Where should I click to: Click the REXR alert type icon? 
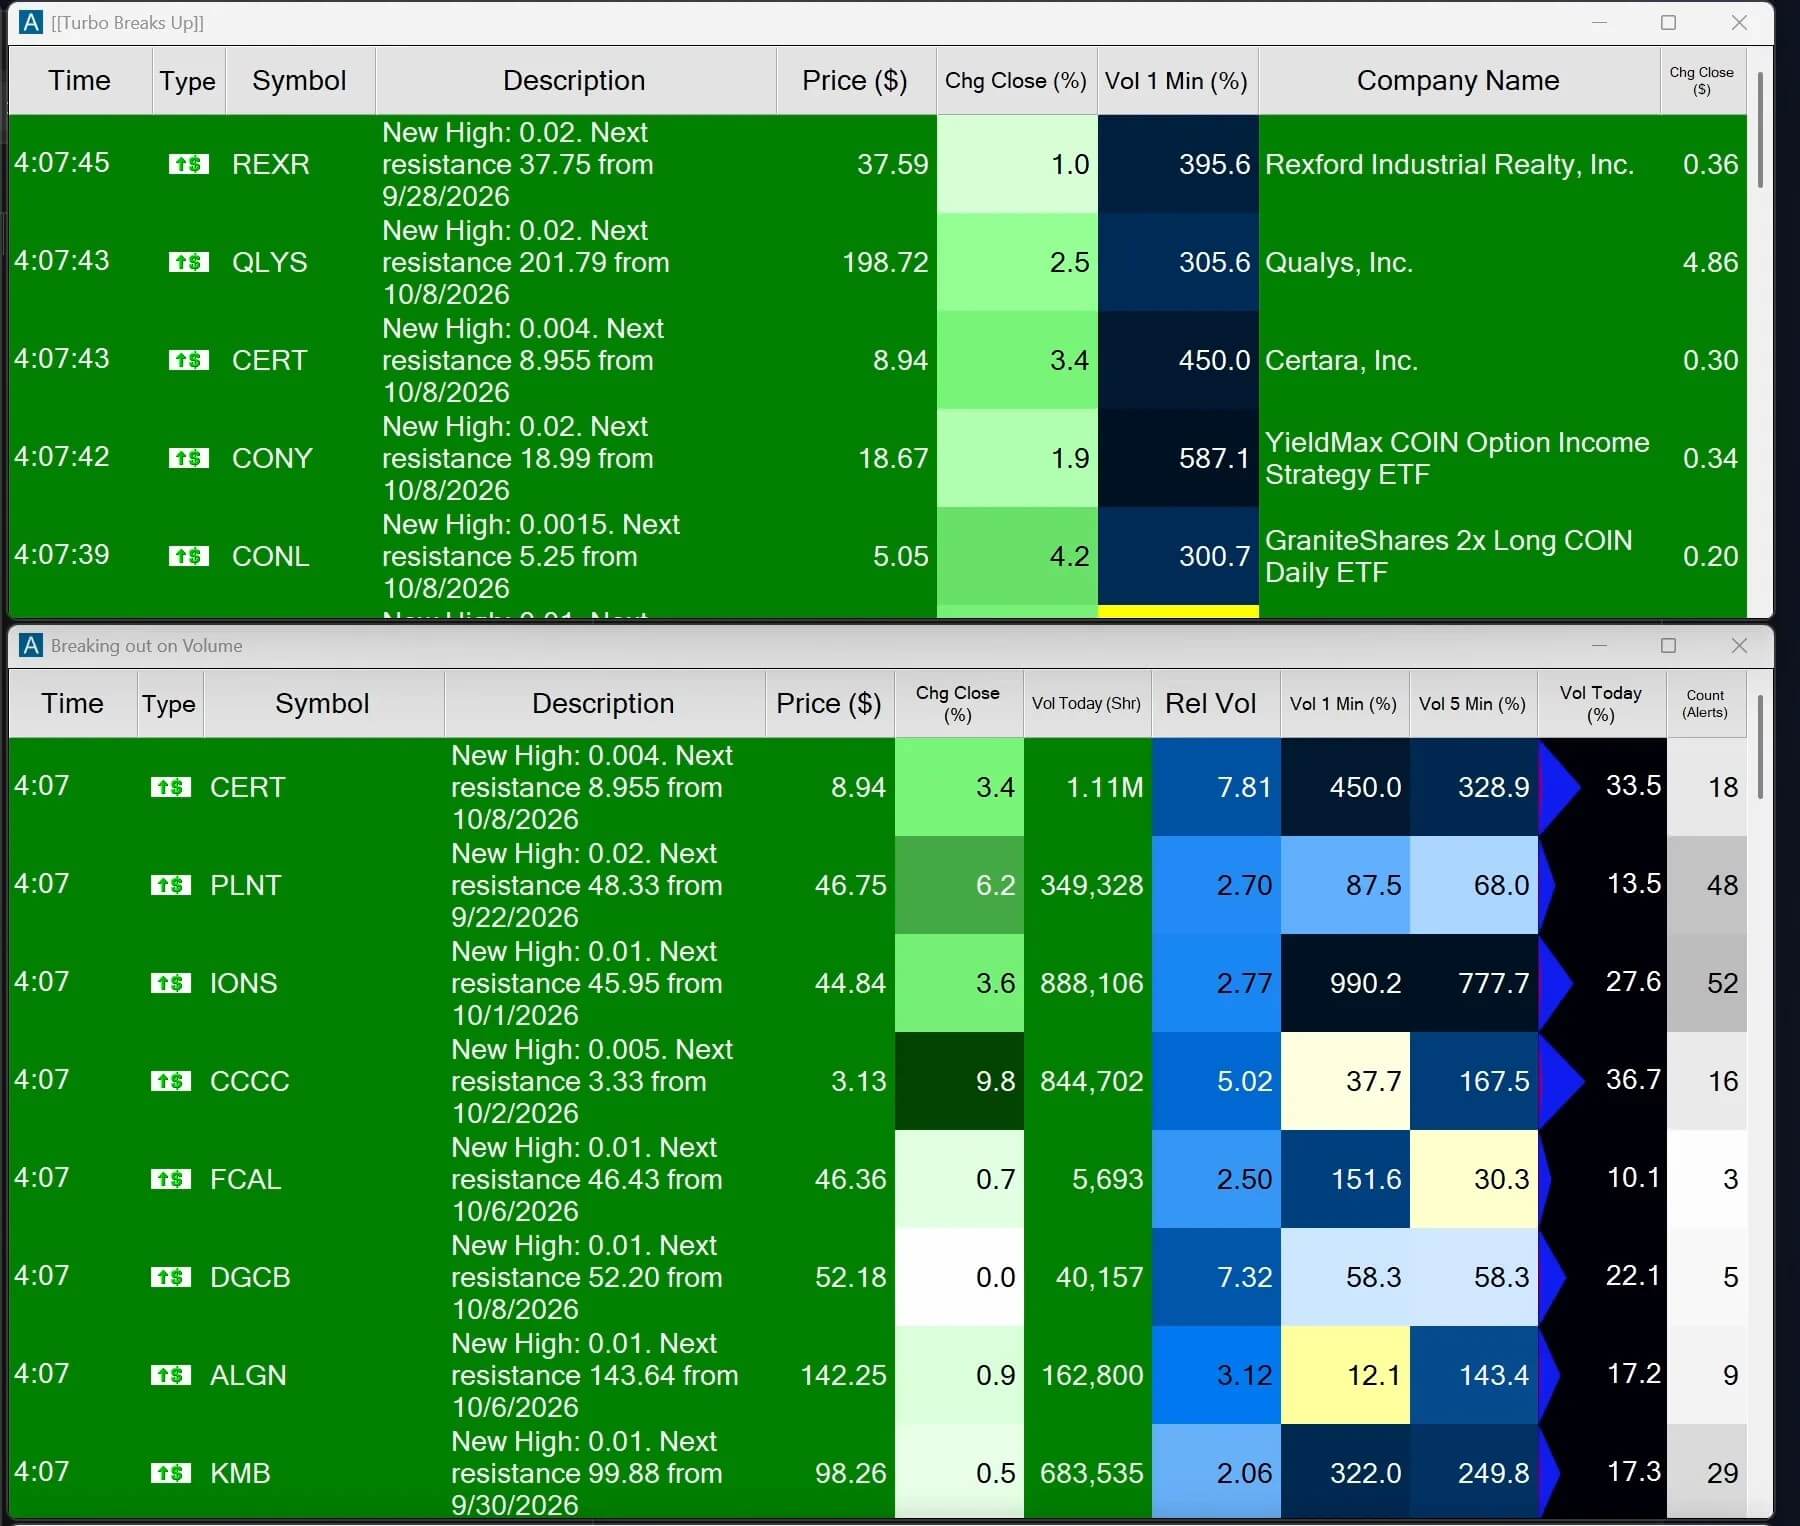click(x=189, y=164)
